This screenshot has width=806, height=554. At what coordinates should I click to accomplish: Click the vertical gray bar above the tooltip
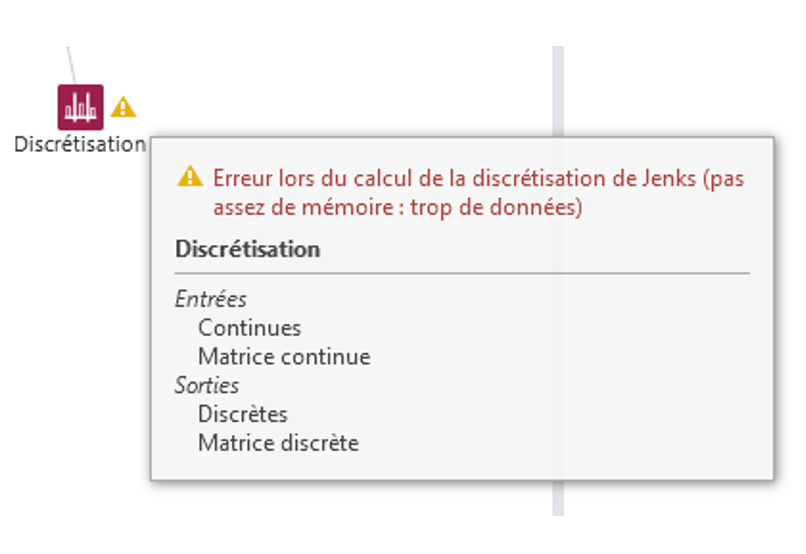[558, 91]
